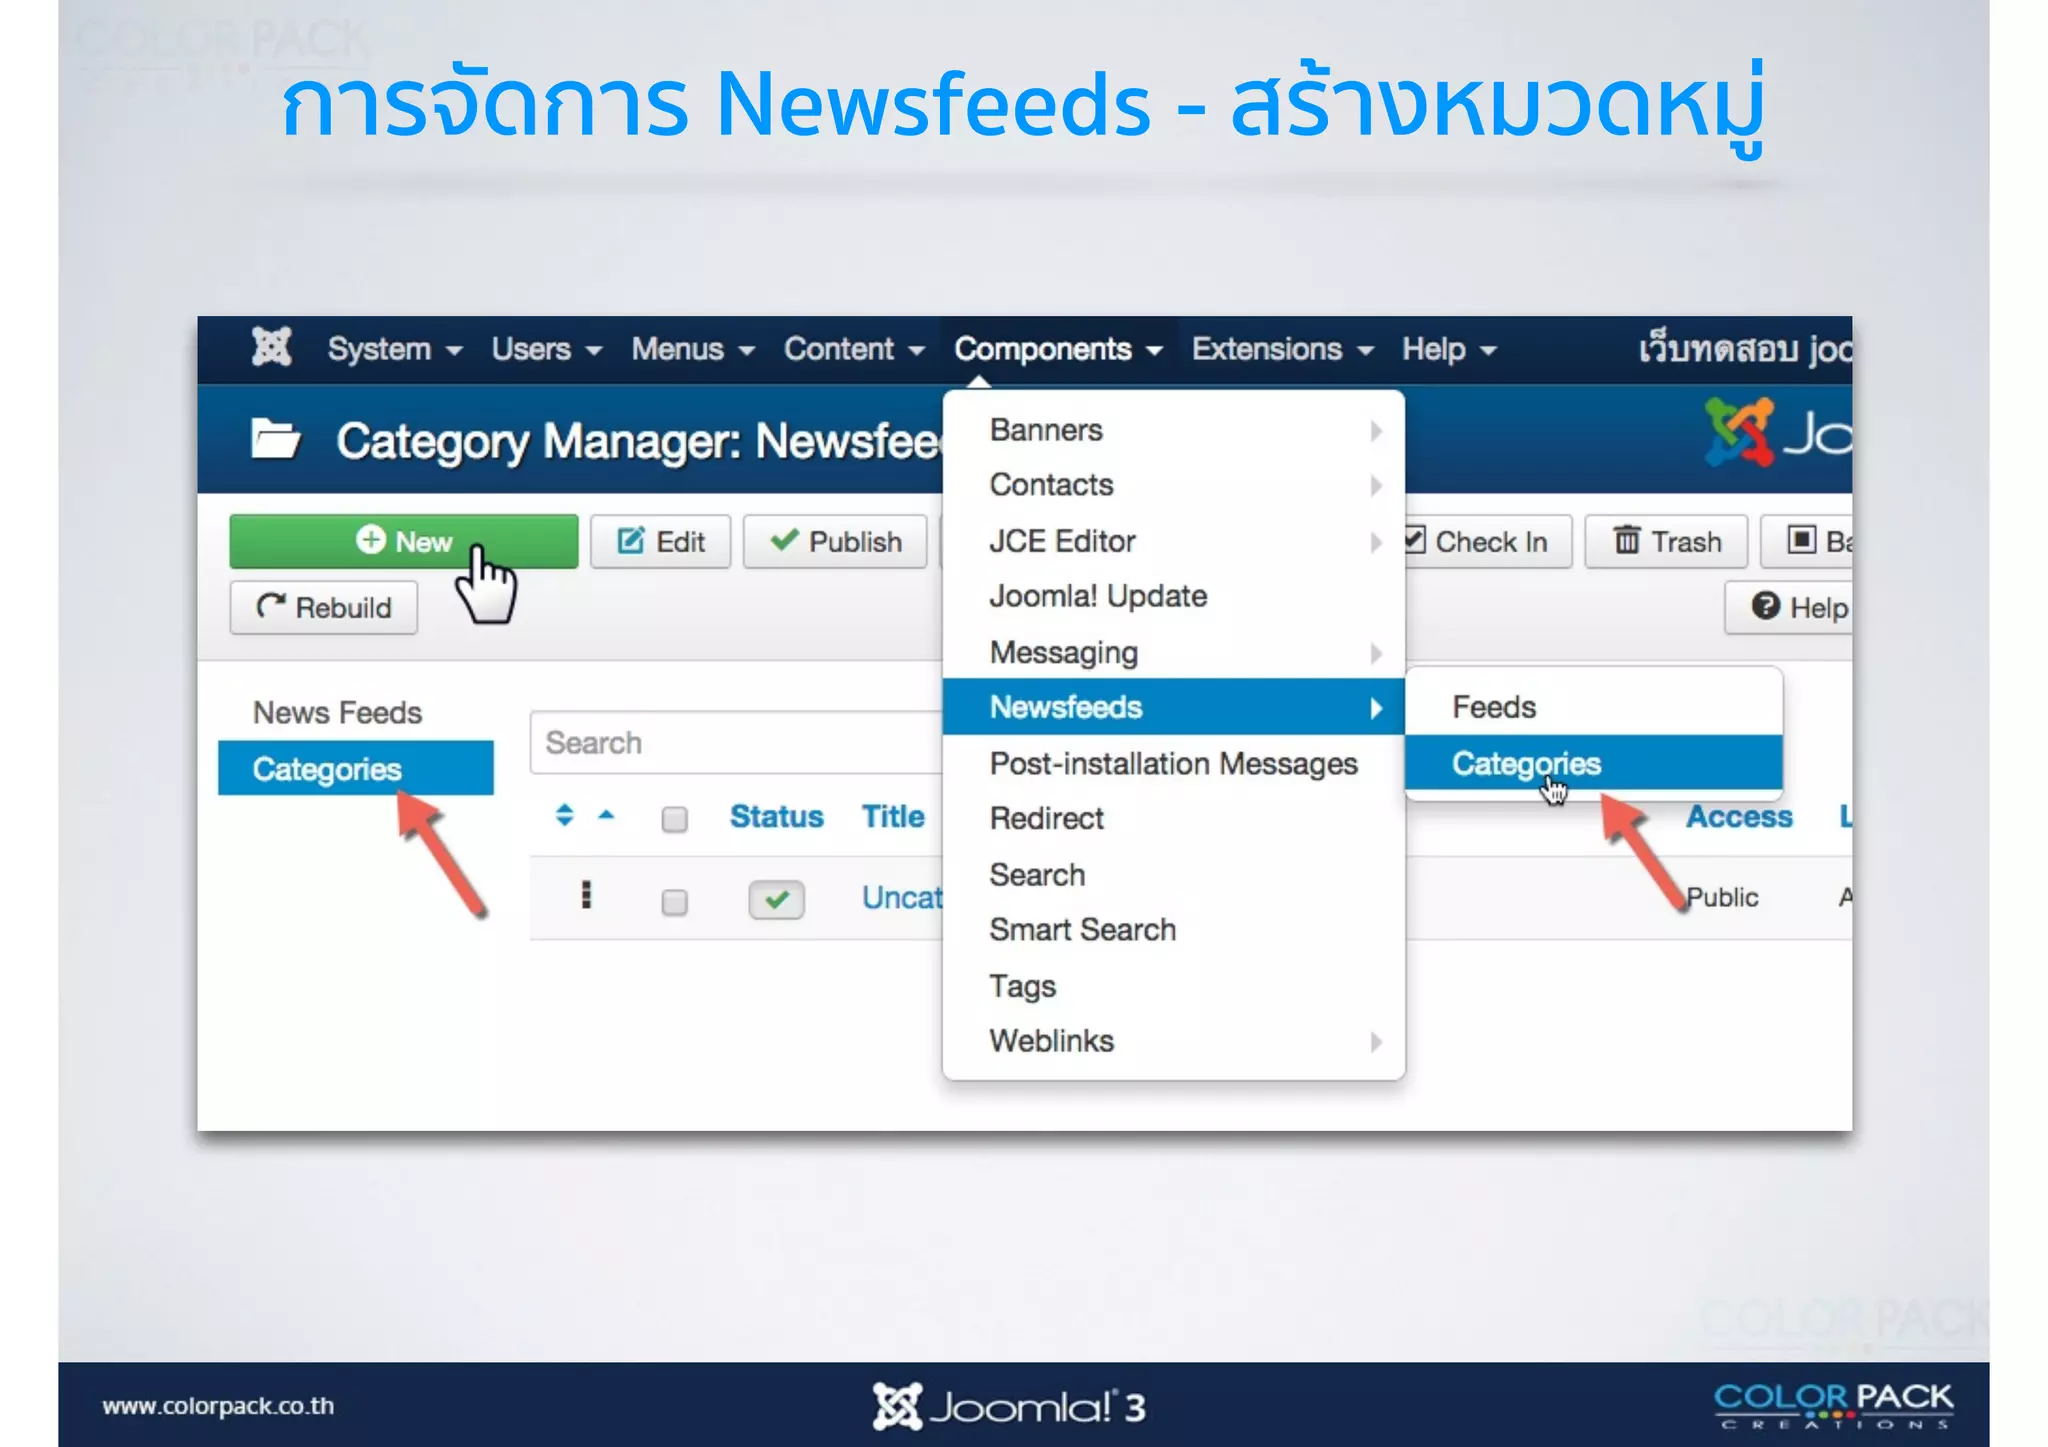Viewport: 2048px width, 1447px height.
Task: Open the Menus dropdown menu
Action: (692, 349)
